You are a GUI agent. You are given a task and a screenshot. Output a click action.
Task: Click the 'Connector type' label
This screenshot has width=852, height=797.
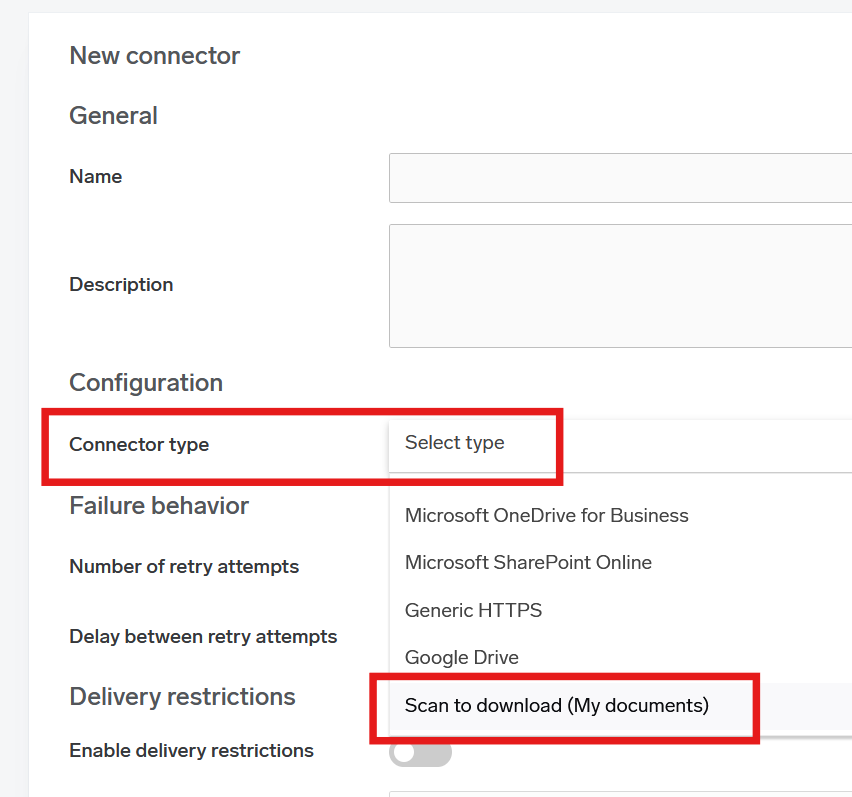139,445
